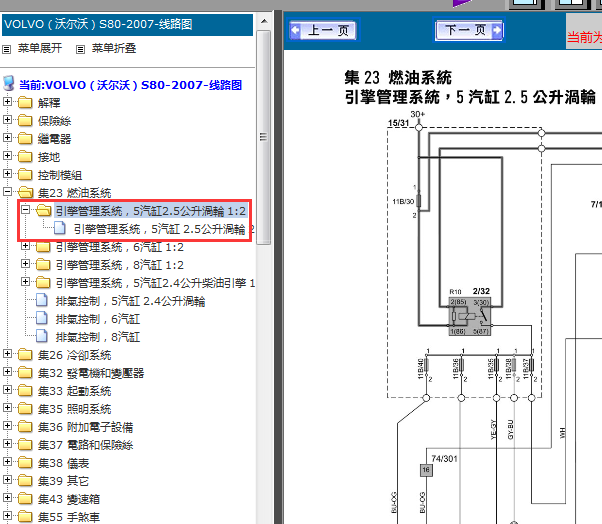Click page icon for 排氣控制, 6汽缸
The image size is (602, 524).
click(x=41, y=318)
